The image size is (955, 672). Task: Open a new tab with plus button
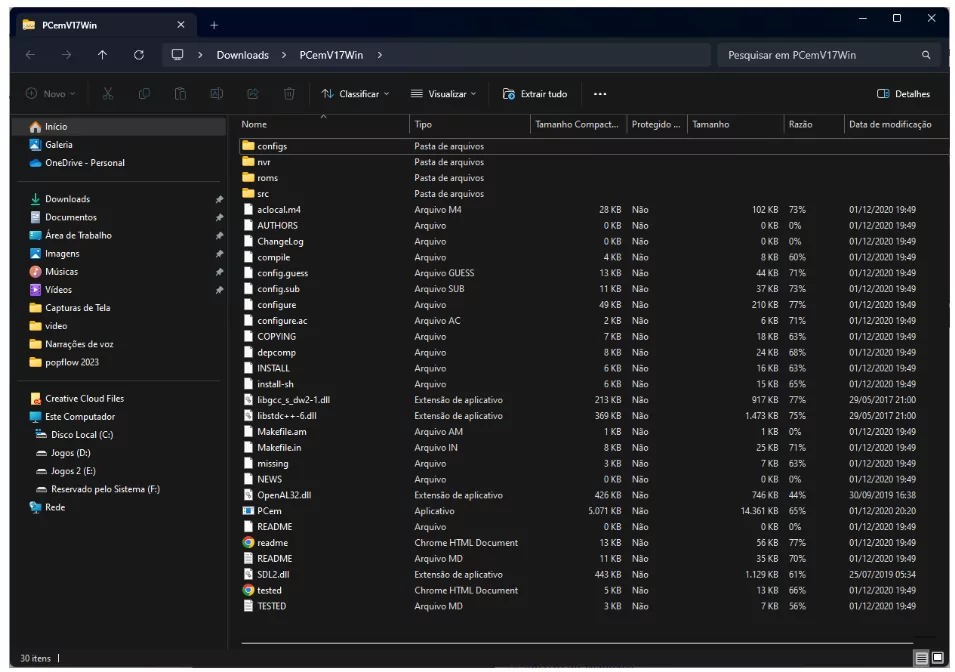click(x=214, y=25)
